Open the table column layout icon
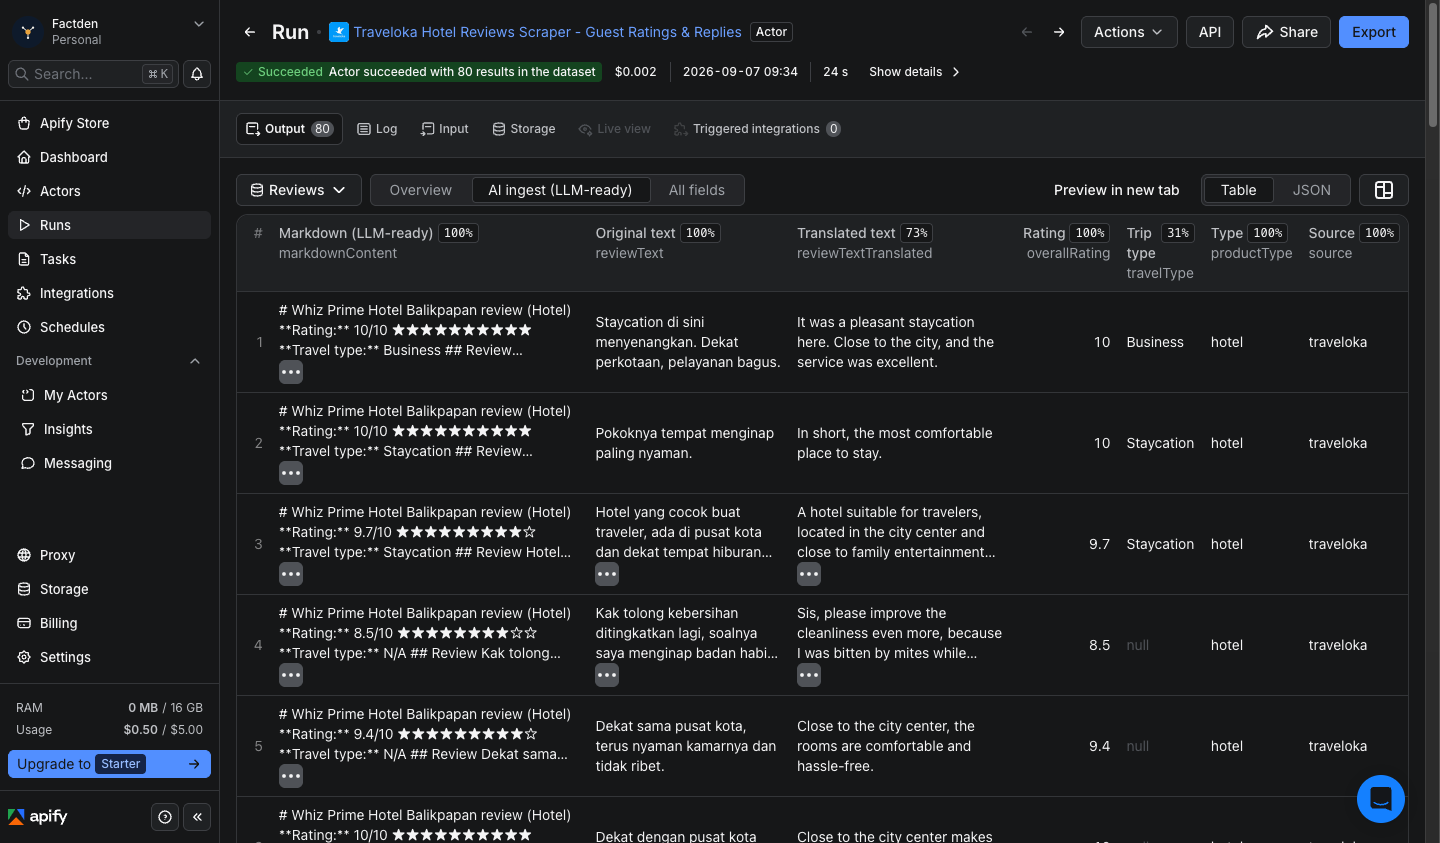The height and width of the screenshot is (843, 1440). [x=1384, y=190]
